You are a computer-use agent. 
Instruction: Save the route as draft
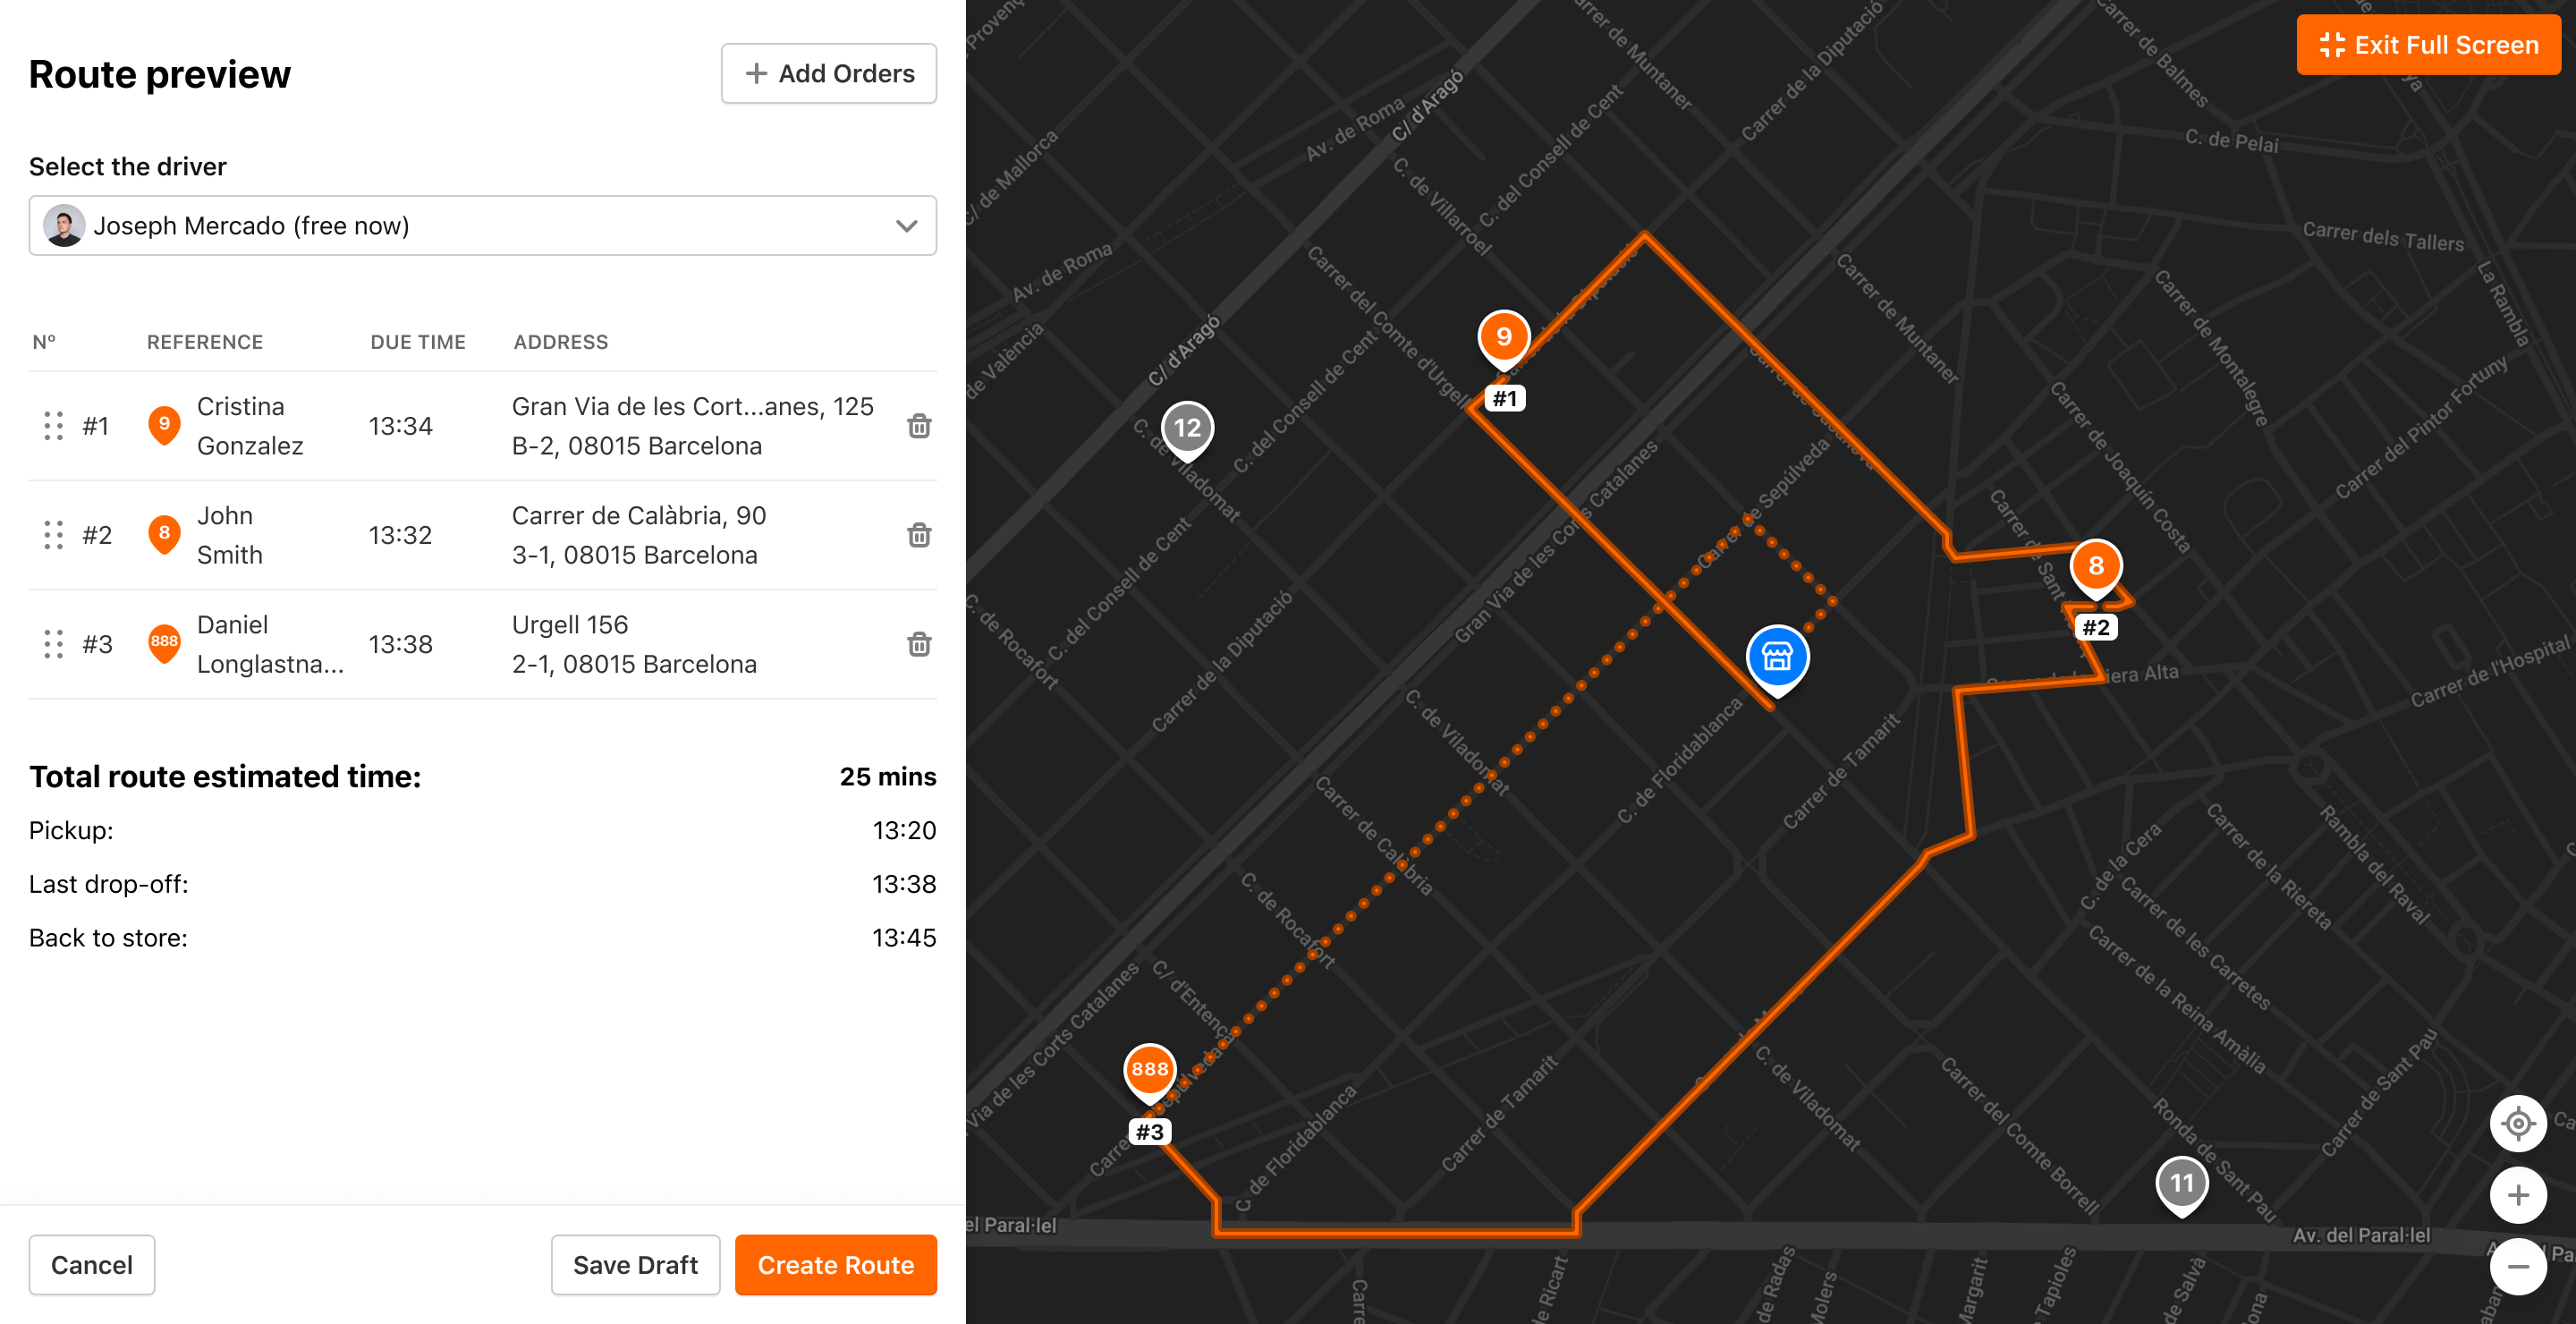coord(635,1265)
